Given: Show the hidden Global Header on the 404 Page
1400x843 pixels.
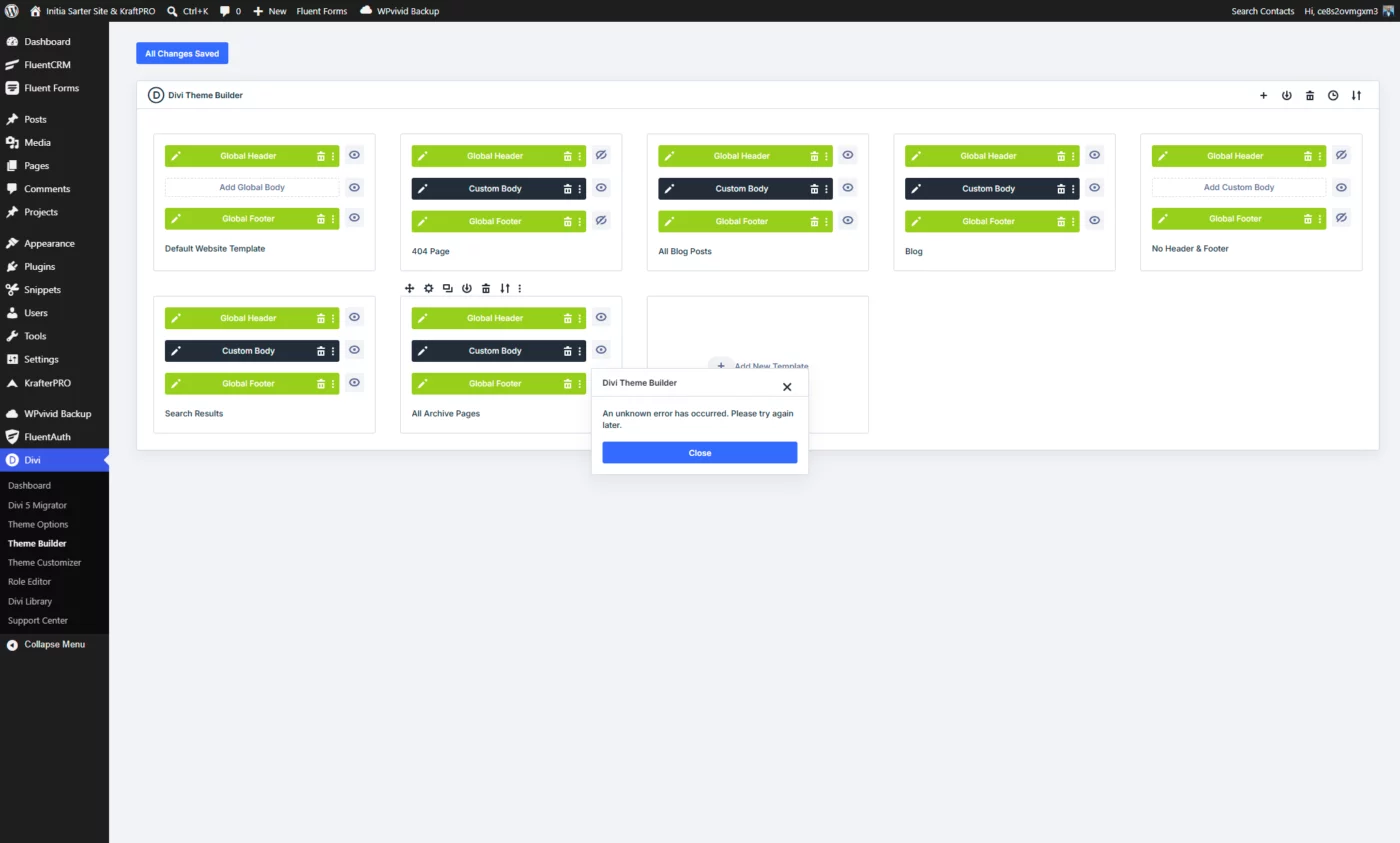Looking at the screenshot, I should tap(601, 155).
